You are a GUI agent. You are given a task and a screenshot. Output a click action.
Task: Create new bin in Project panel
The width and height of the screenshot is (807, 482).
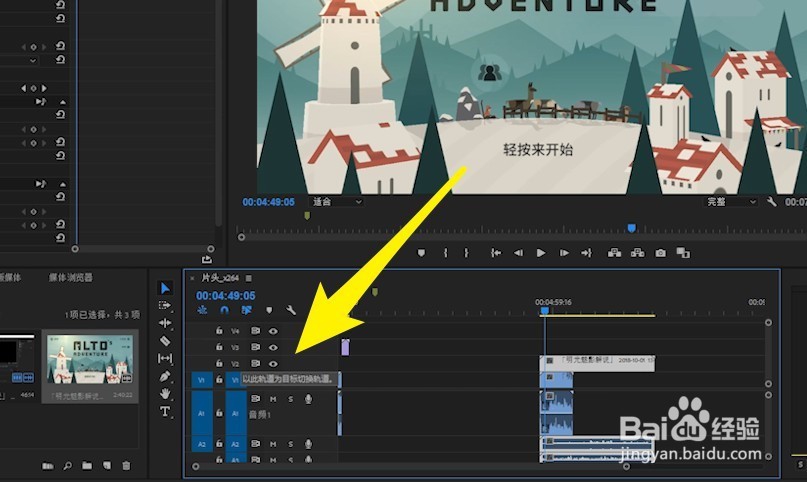tap(87, 466)
